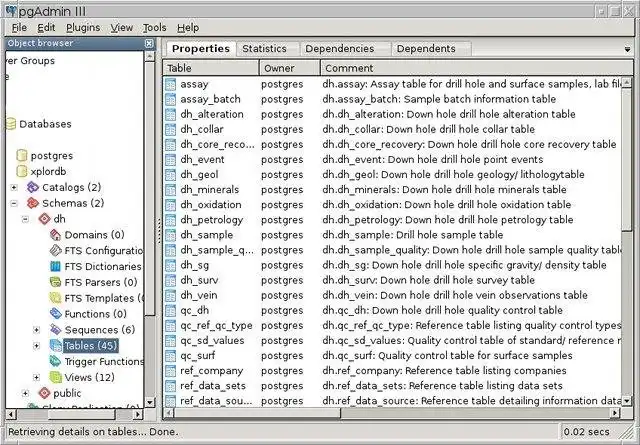
Task: Click Object browser horizontal scrollbar left arrow
Action: [11, 414]
